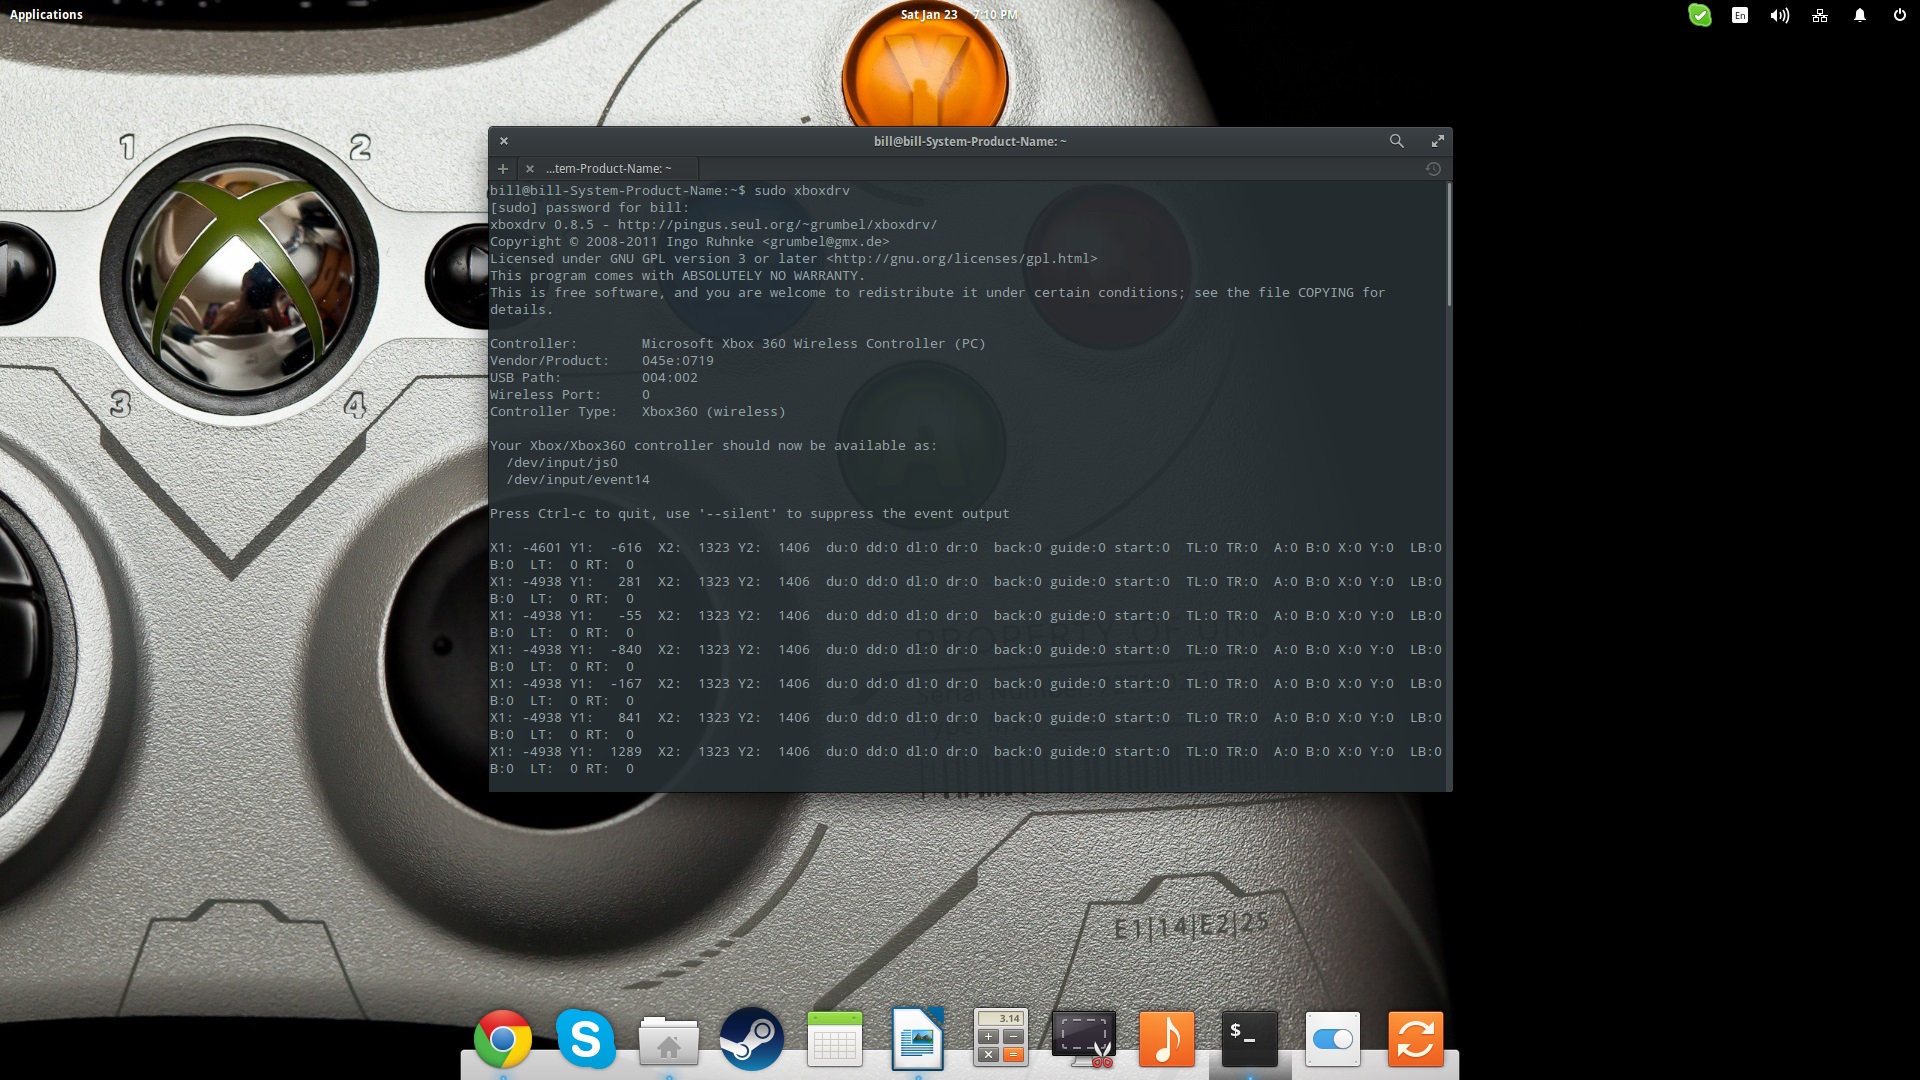This screenshot has width=1920, height=1080.
Task: Open the Screenshot tool in dock
Action: coord(1084,1039)
